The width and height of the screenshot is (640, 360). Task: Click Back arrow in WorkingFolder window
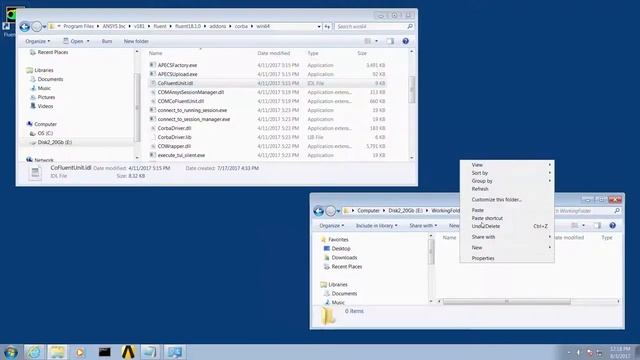click(319, 211)
